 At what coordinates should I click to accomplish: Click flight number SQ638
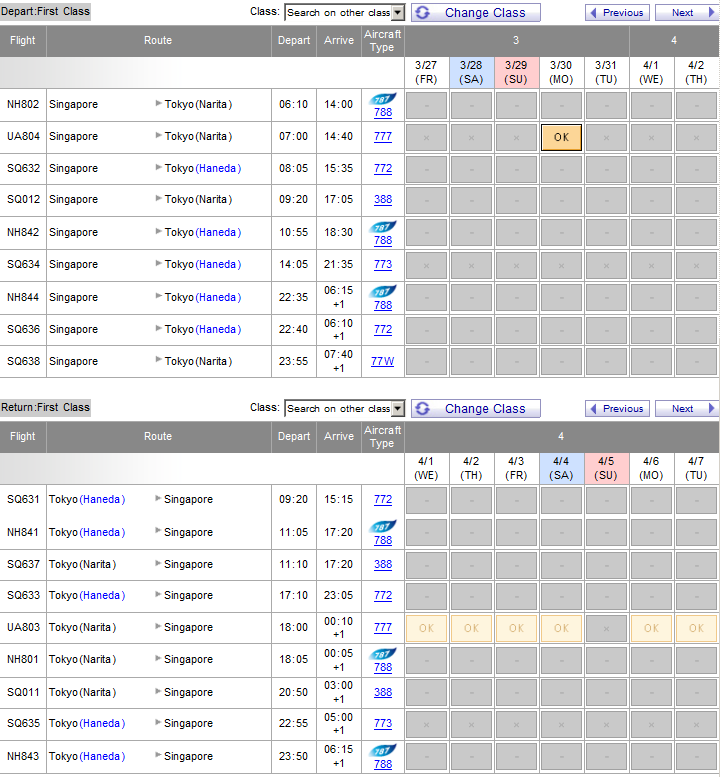coord(23,361)
